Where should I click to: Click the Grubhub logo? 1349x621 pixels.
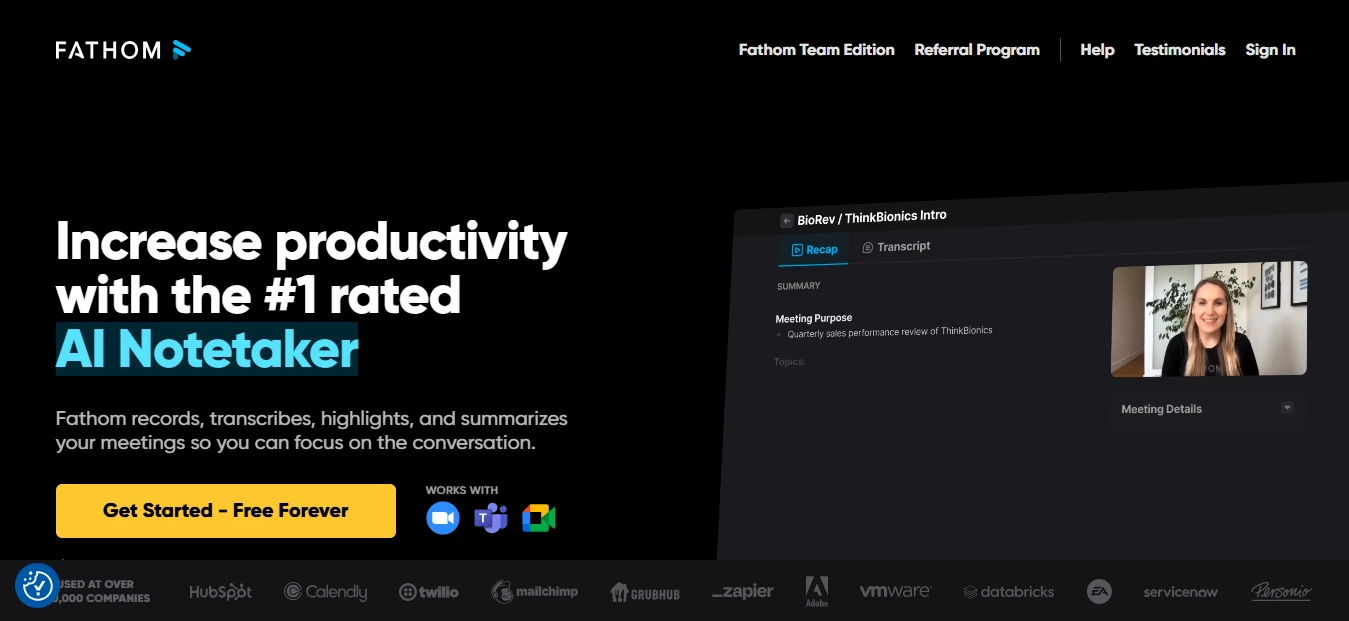[645, 593]
